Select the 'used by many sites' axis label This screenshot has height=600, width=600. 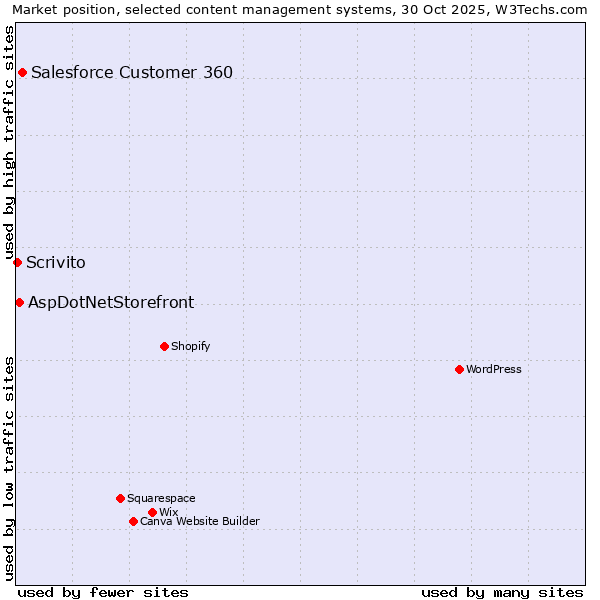[502, 592]
